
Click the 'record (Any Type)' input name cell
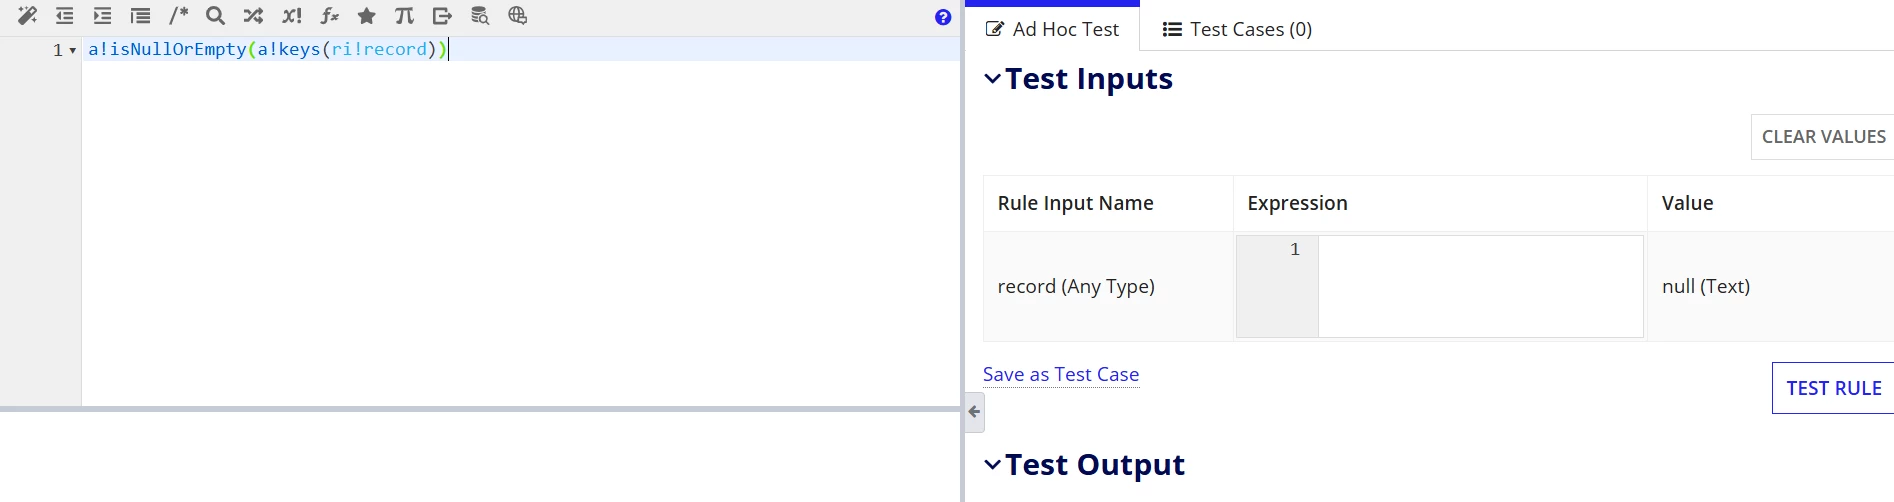(x=1108, y=287)
